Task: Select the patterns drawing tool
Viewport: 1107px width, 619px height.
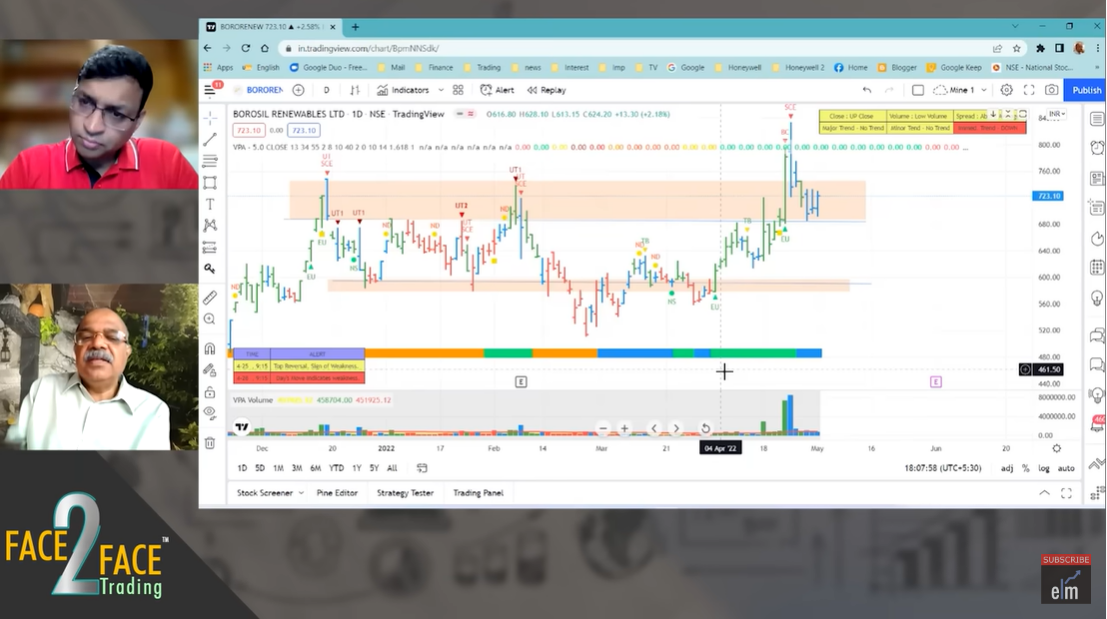Action: pos(210,225)
